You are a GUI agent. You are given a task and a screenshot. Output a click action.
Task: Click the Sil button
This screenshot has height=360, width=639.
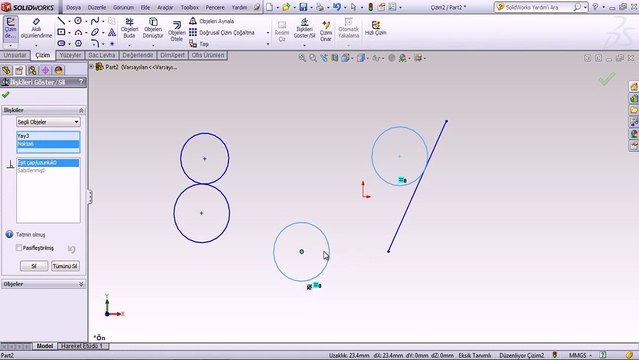(34, 266)
